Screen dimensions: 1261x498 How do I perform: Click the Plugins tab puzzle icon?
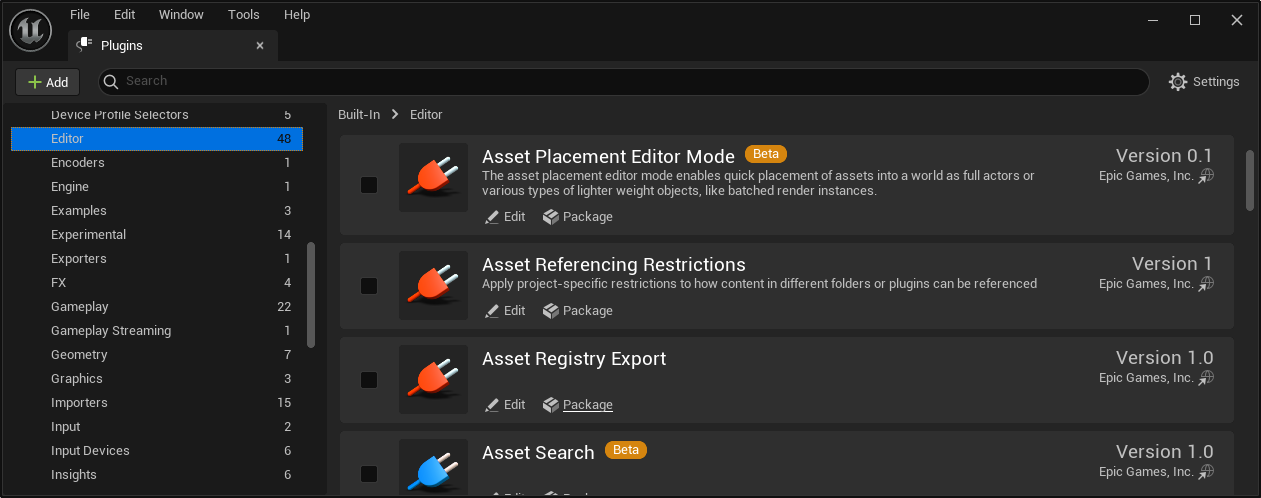[x=85, y=45]
